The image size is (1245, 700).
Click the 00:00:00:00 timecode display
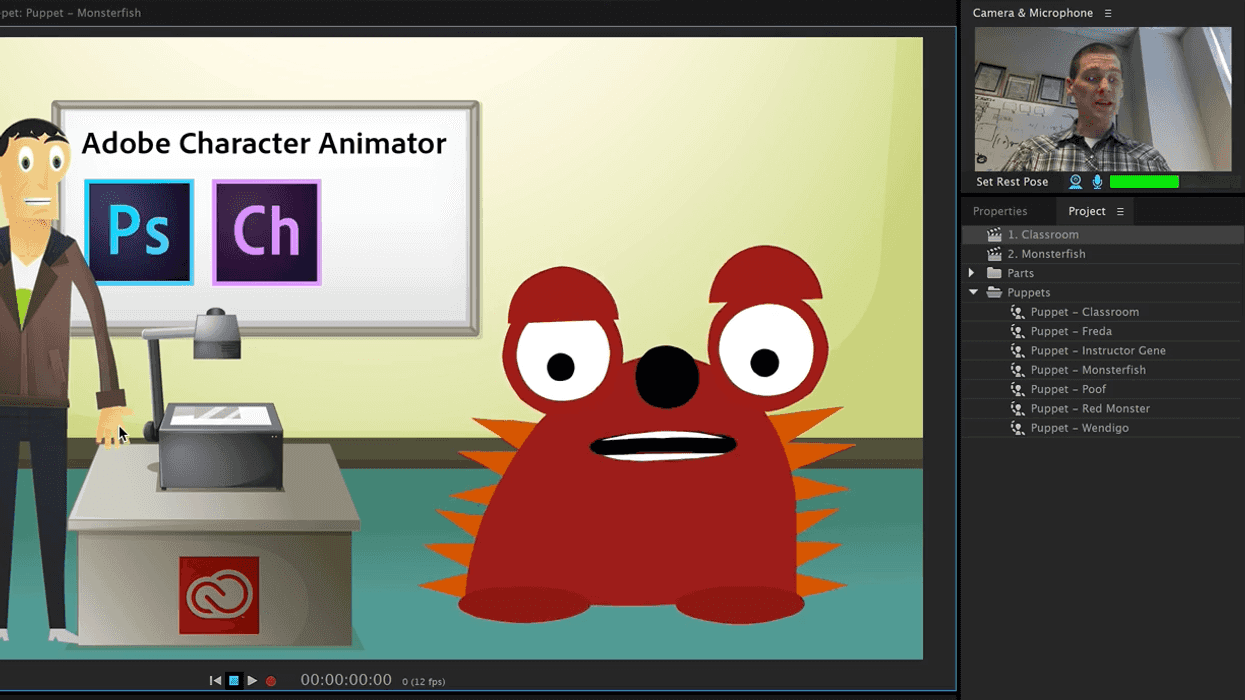point(346,680)
